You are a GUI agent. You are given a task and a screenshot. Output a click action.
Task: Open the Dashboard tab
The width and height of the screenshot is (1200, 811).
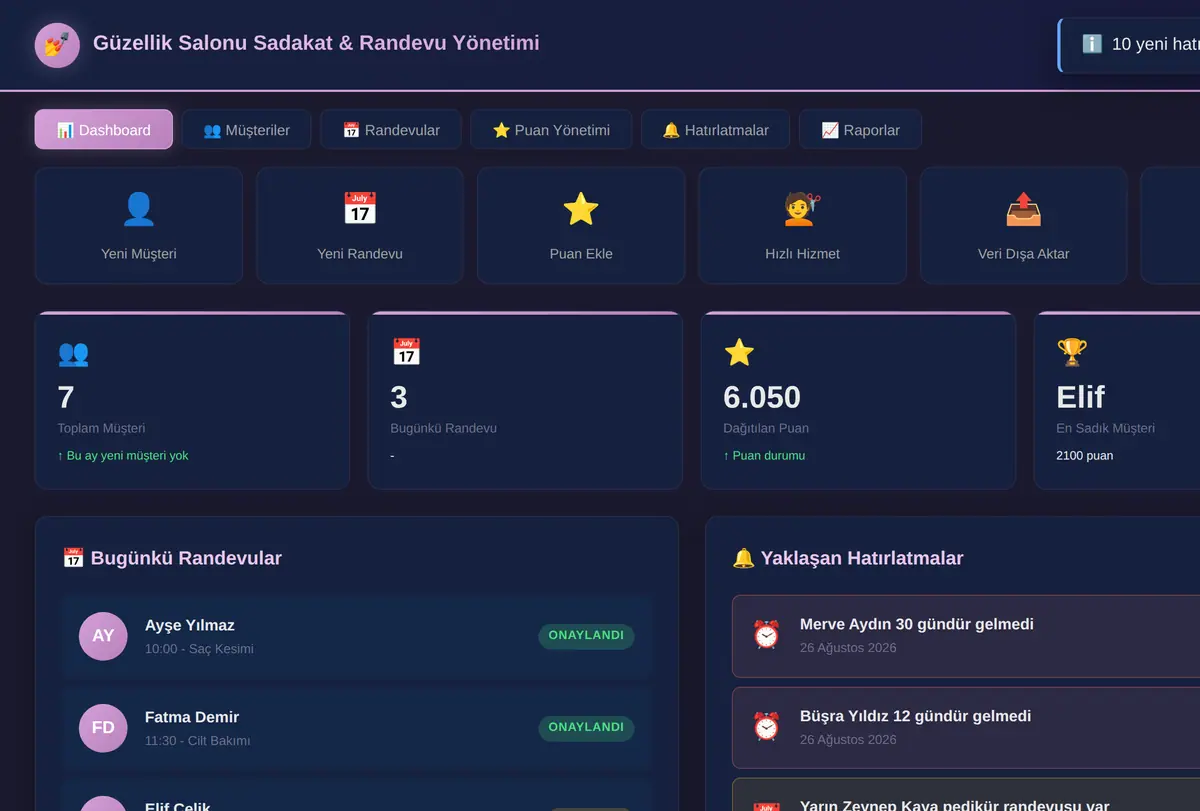104,129
